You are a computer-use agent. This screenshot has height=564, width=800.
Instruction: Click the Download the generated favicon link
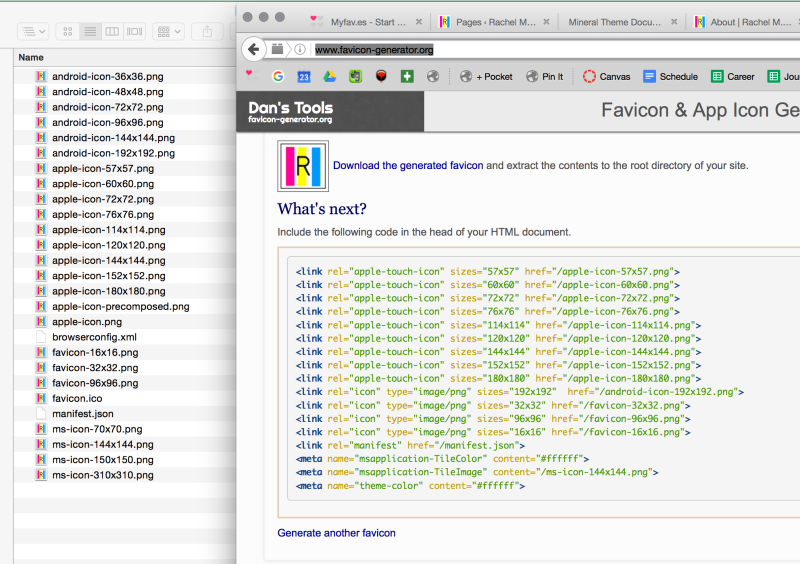pyautogui.click(x=407, y=165)
